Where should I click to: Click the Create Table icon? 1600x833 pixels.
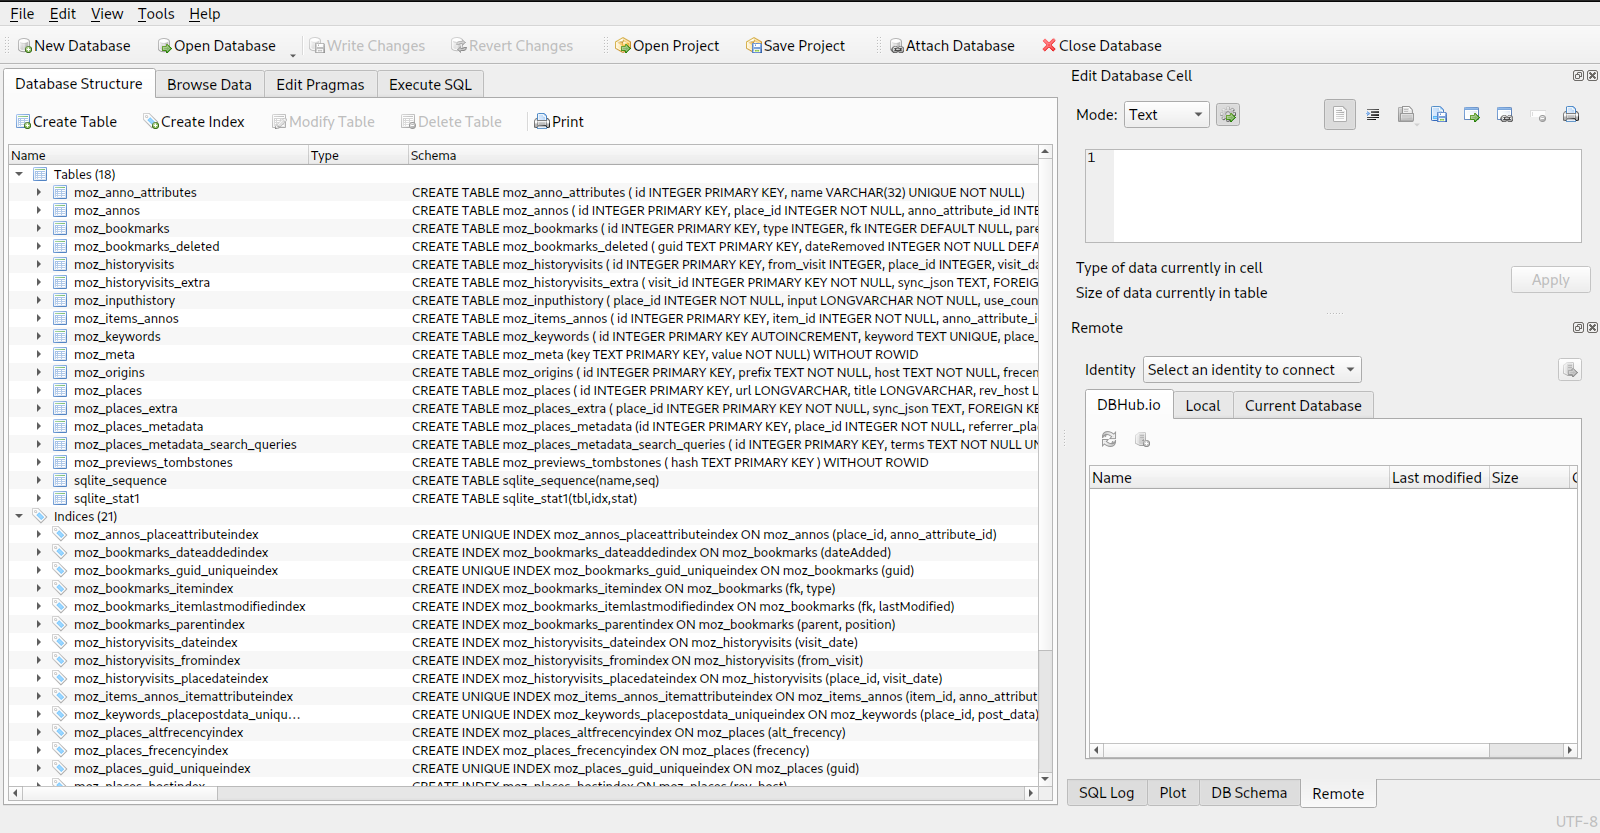[x=23, y=122]
